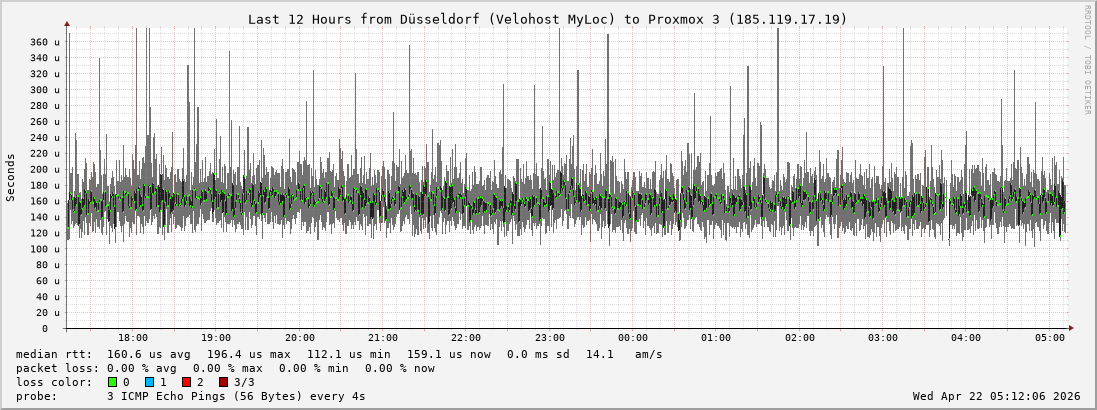Viewport: 1097px width, 410px height.
Task: Select the 05:00 time axis label
Action: pos(1050,338)
